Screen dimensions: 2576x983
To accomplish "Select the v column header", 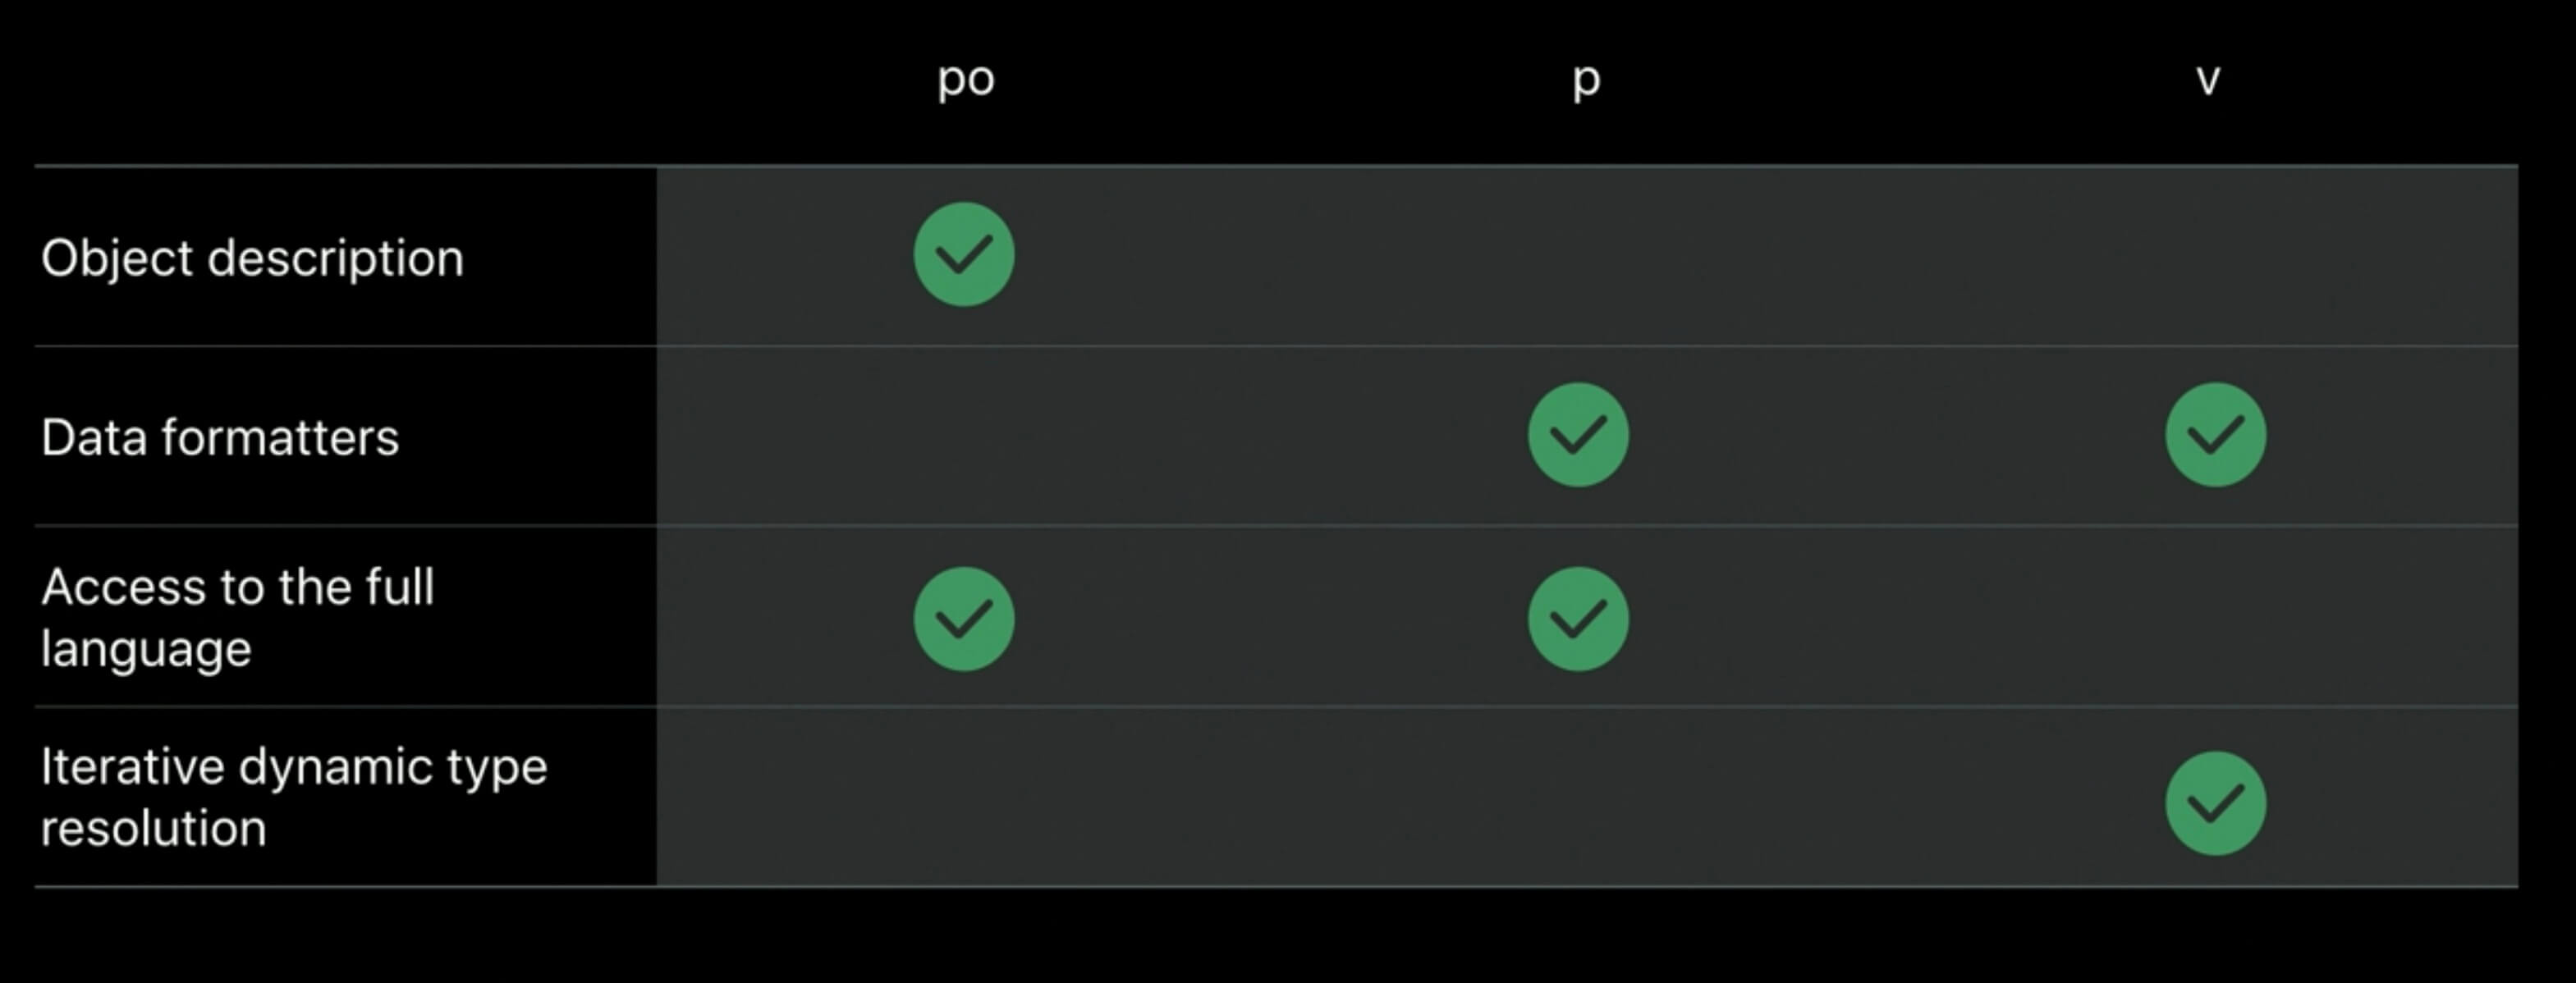I will 2208,80.
